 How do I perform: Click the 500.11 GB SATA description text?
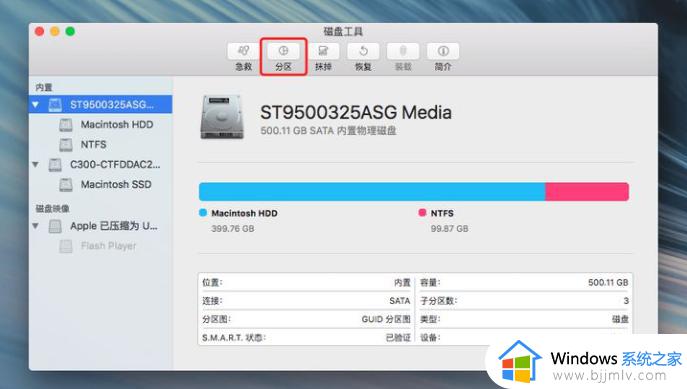pyautogui.click(x=328, y=131)
